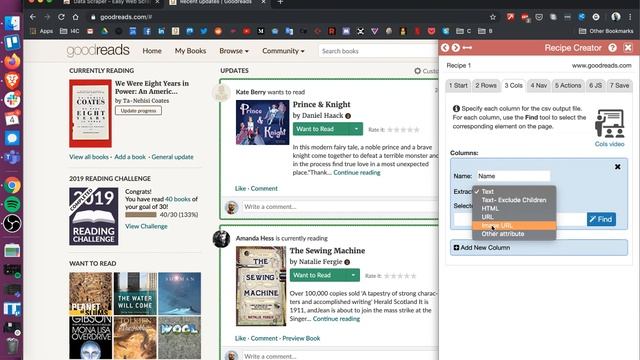The width and height of the screenshot is (640, 360).
Task: Go back with Recipe Creator left arrow
Action: coord(445,48)
